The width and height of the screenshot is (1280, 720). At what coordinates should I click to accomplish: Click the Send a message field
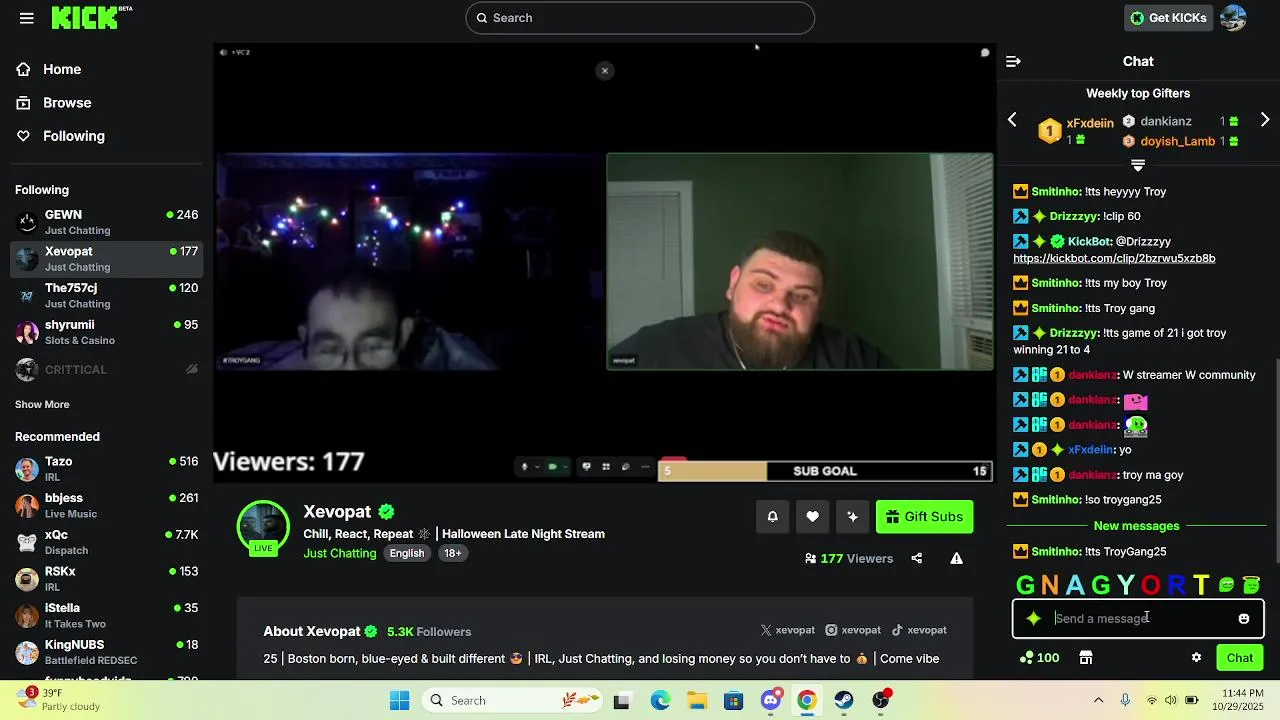pyautogui.click(x=1140, y=619)
